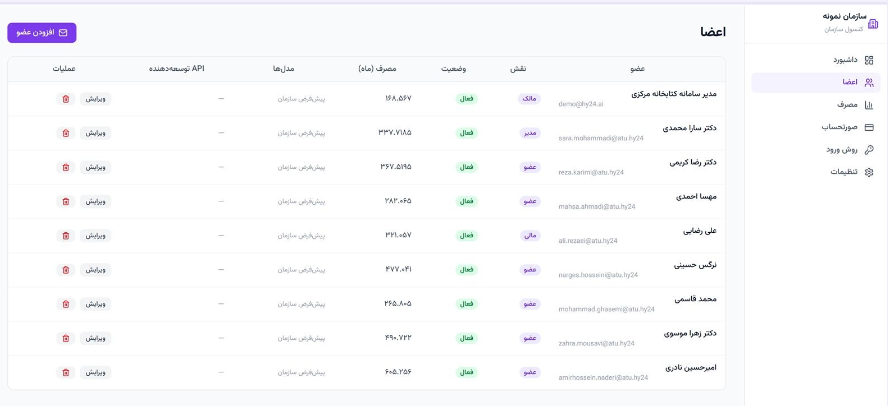The width and height of the screenshot is (888, 406).
Task: Click trash icon in مهسا احمدی row
Action: [66, 202]
